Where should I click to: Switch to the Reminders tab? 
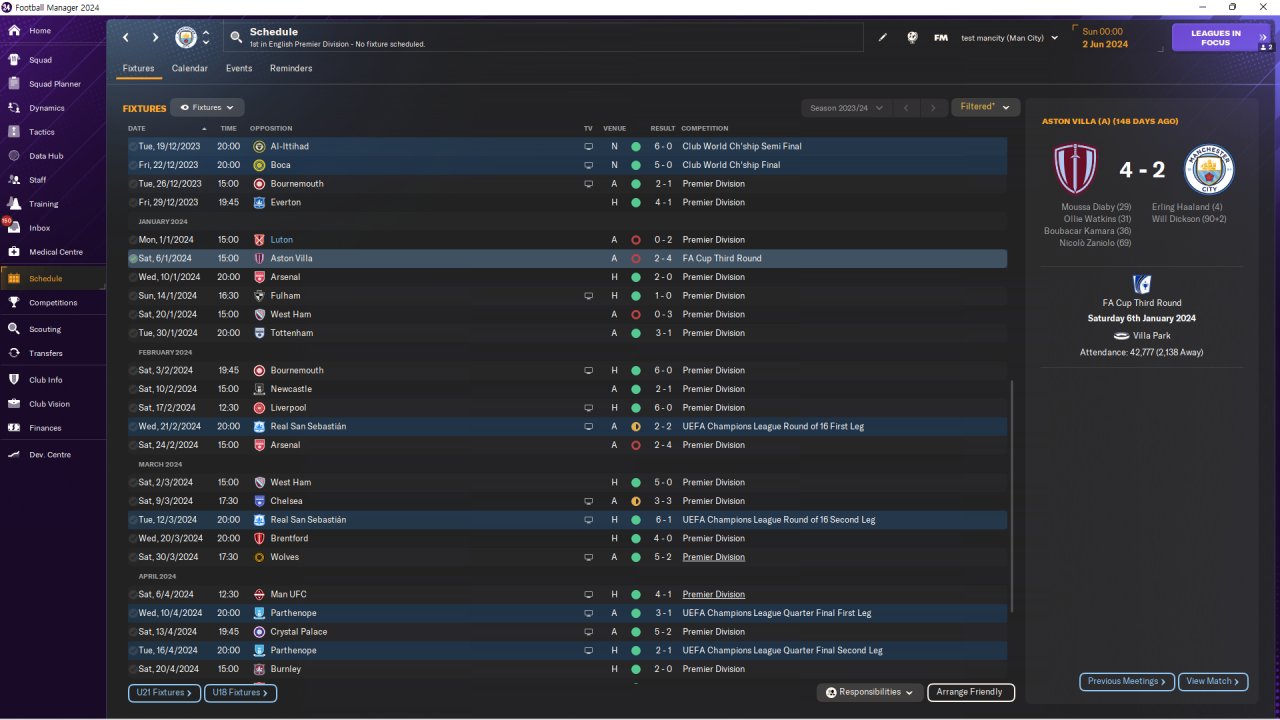tap(291, 69)
